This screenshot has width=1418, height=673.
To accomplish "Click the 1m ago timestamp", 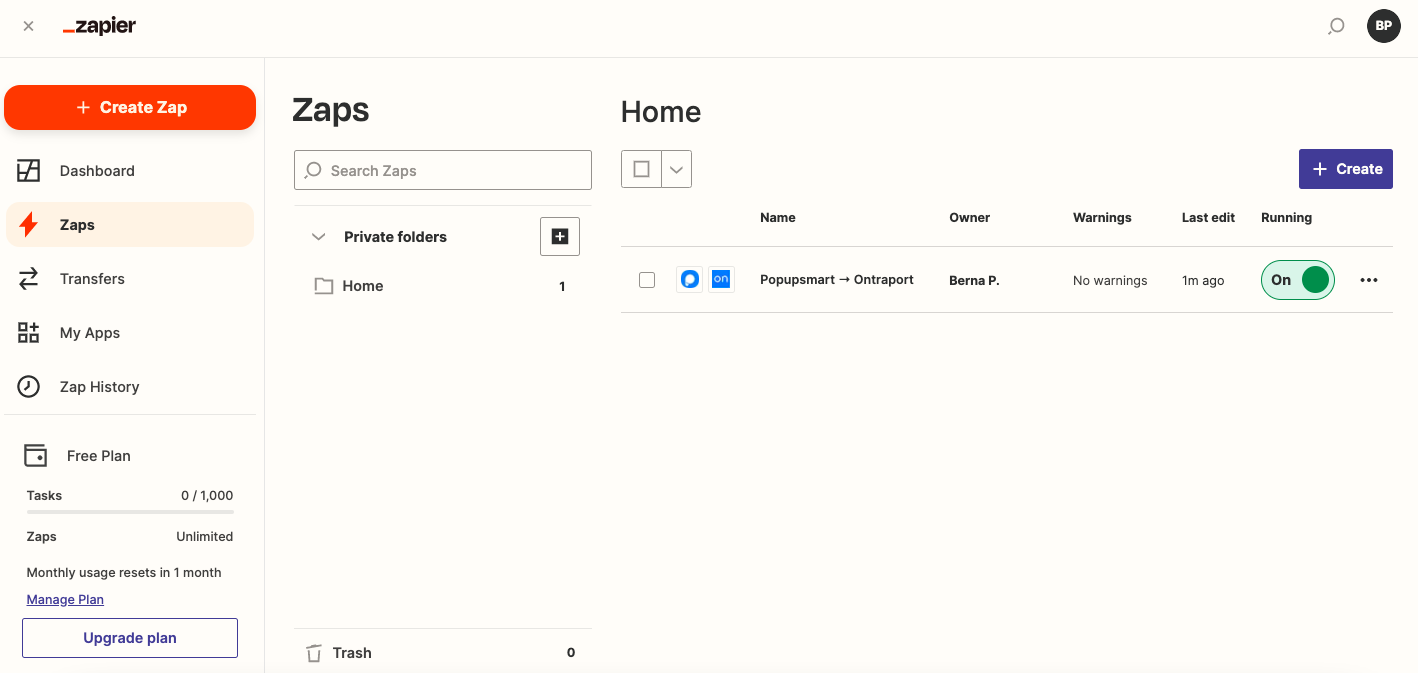I will tap(1203, 281).
